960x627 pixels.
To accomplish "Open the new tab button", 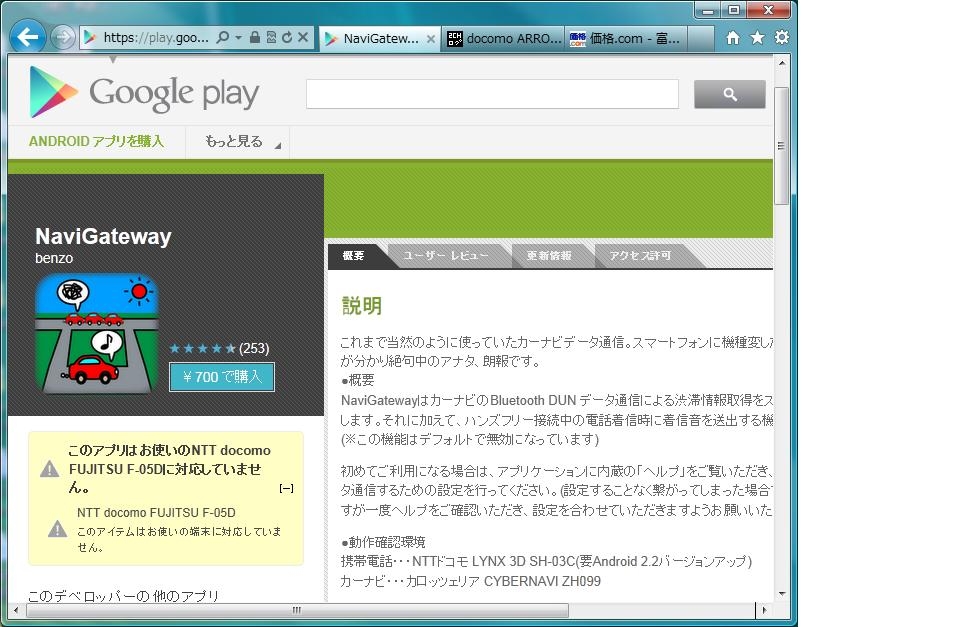I will 701,39.
